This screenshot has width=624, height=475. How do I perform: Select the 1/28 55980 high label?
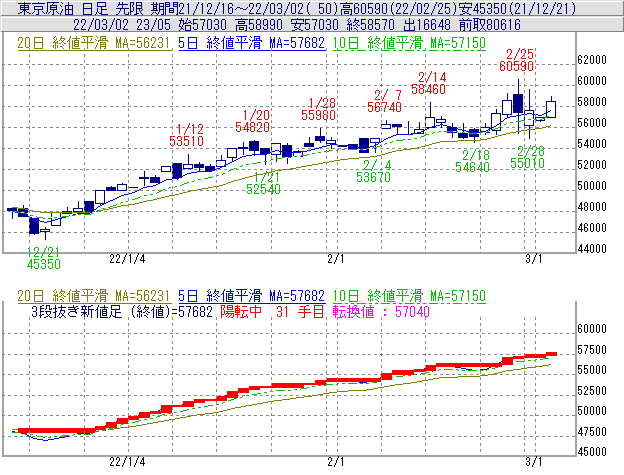[x=318, y=109]
